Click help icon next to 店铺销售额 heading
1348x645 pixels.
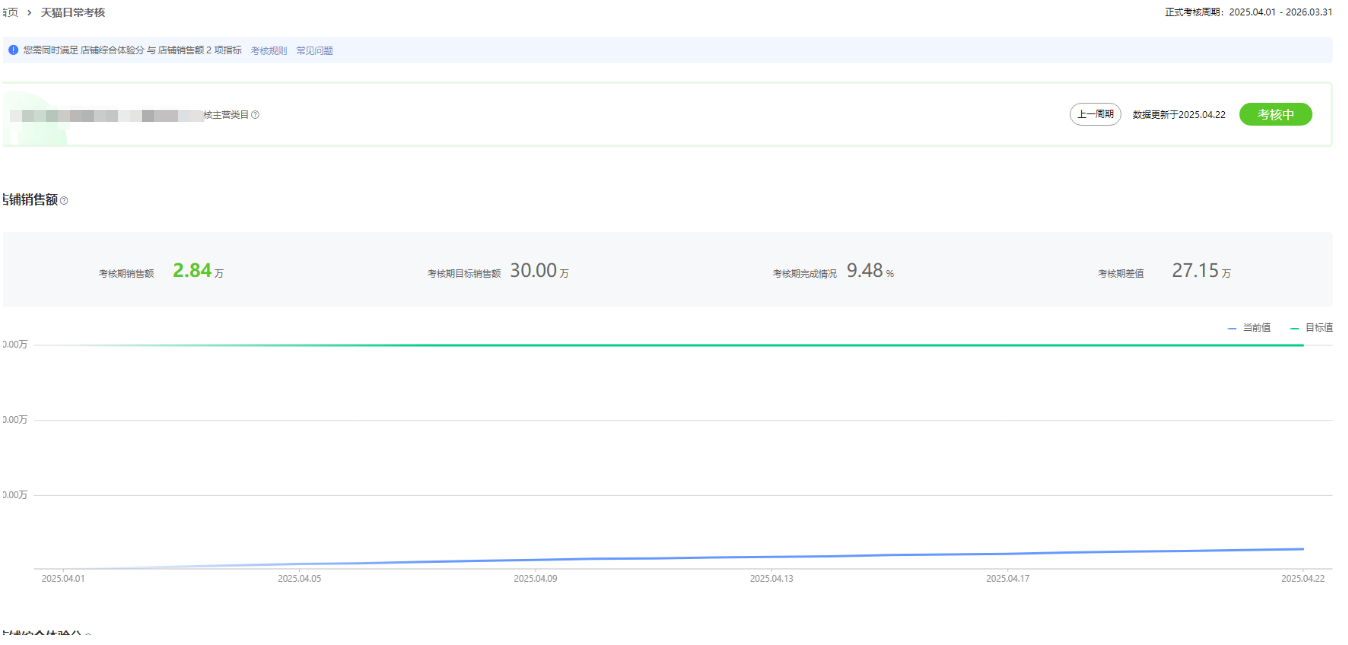pos(64,201)
